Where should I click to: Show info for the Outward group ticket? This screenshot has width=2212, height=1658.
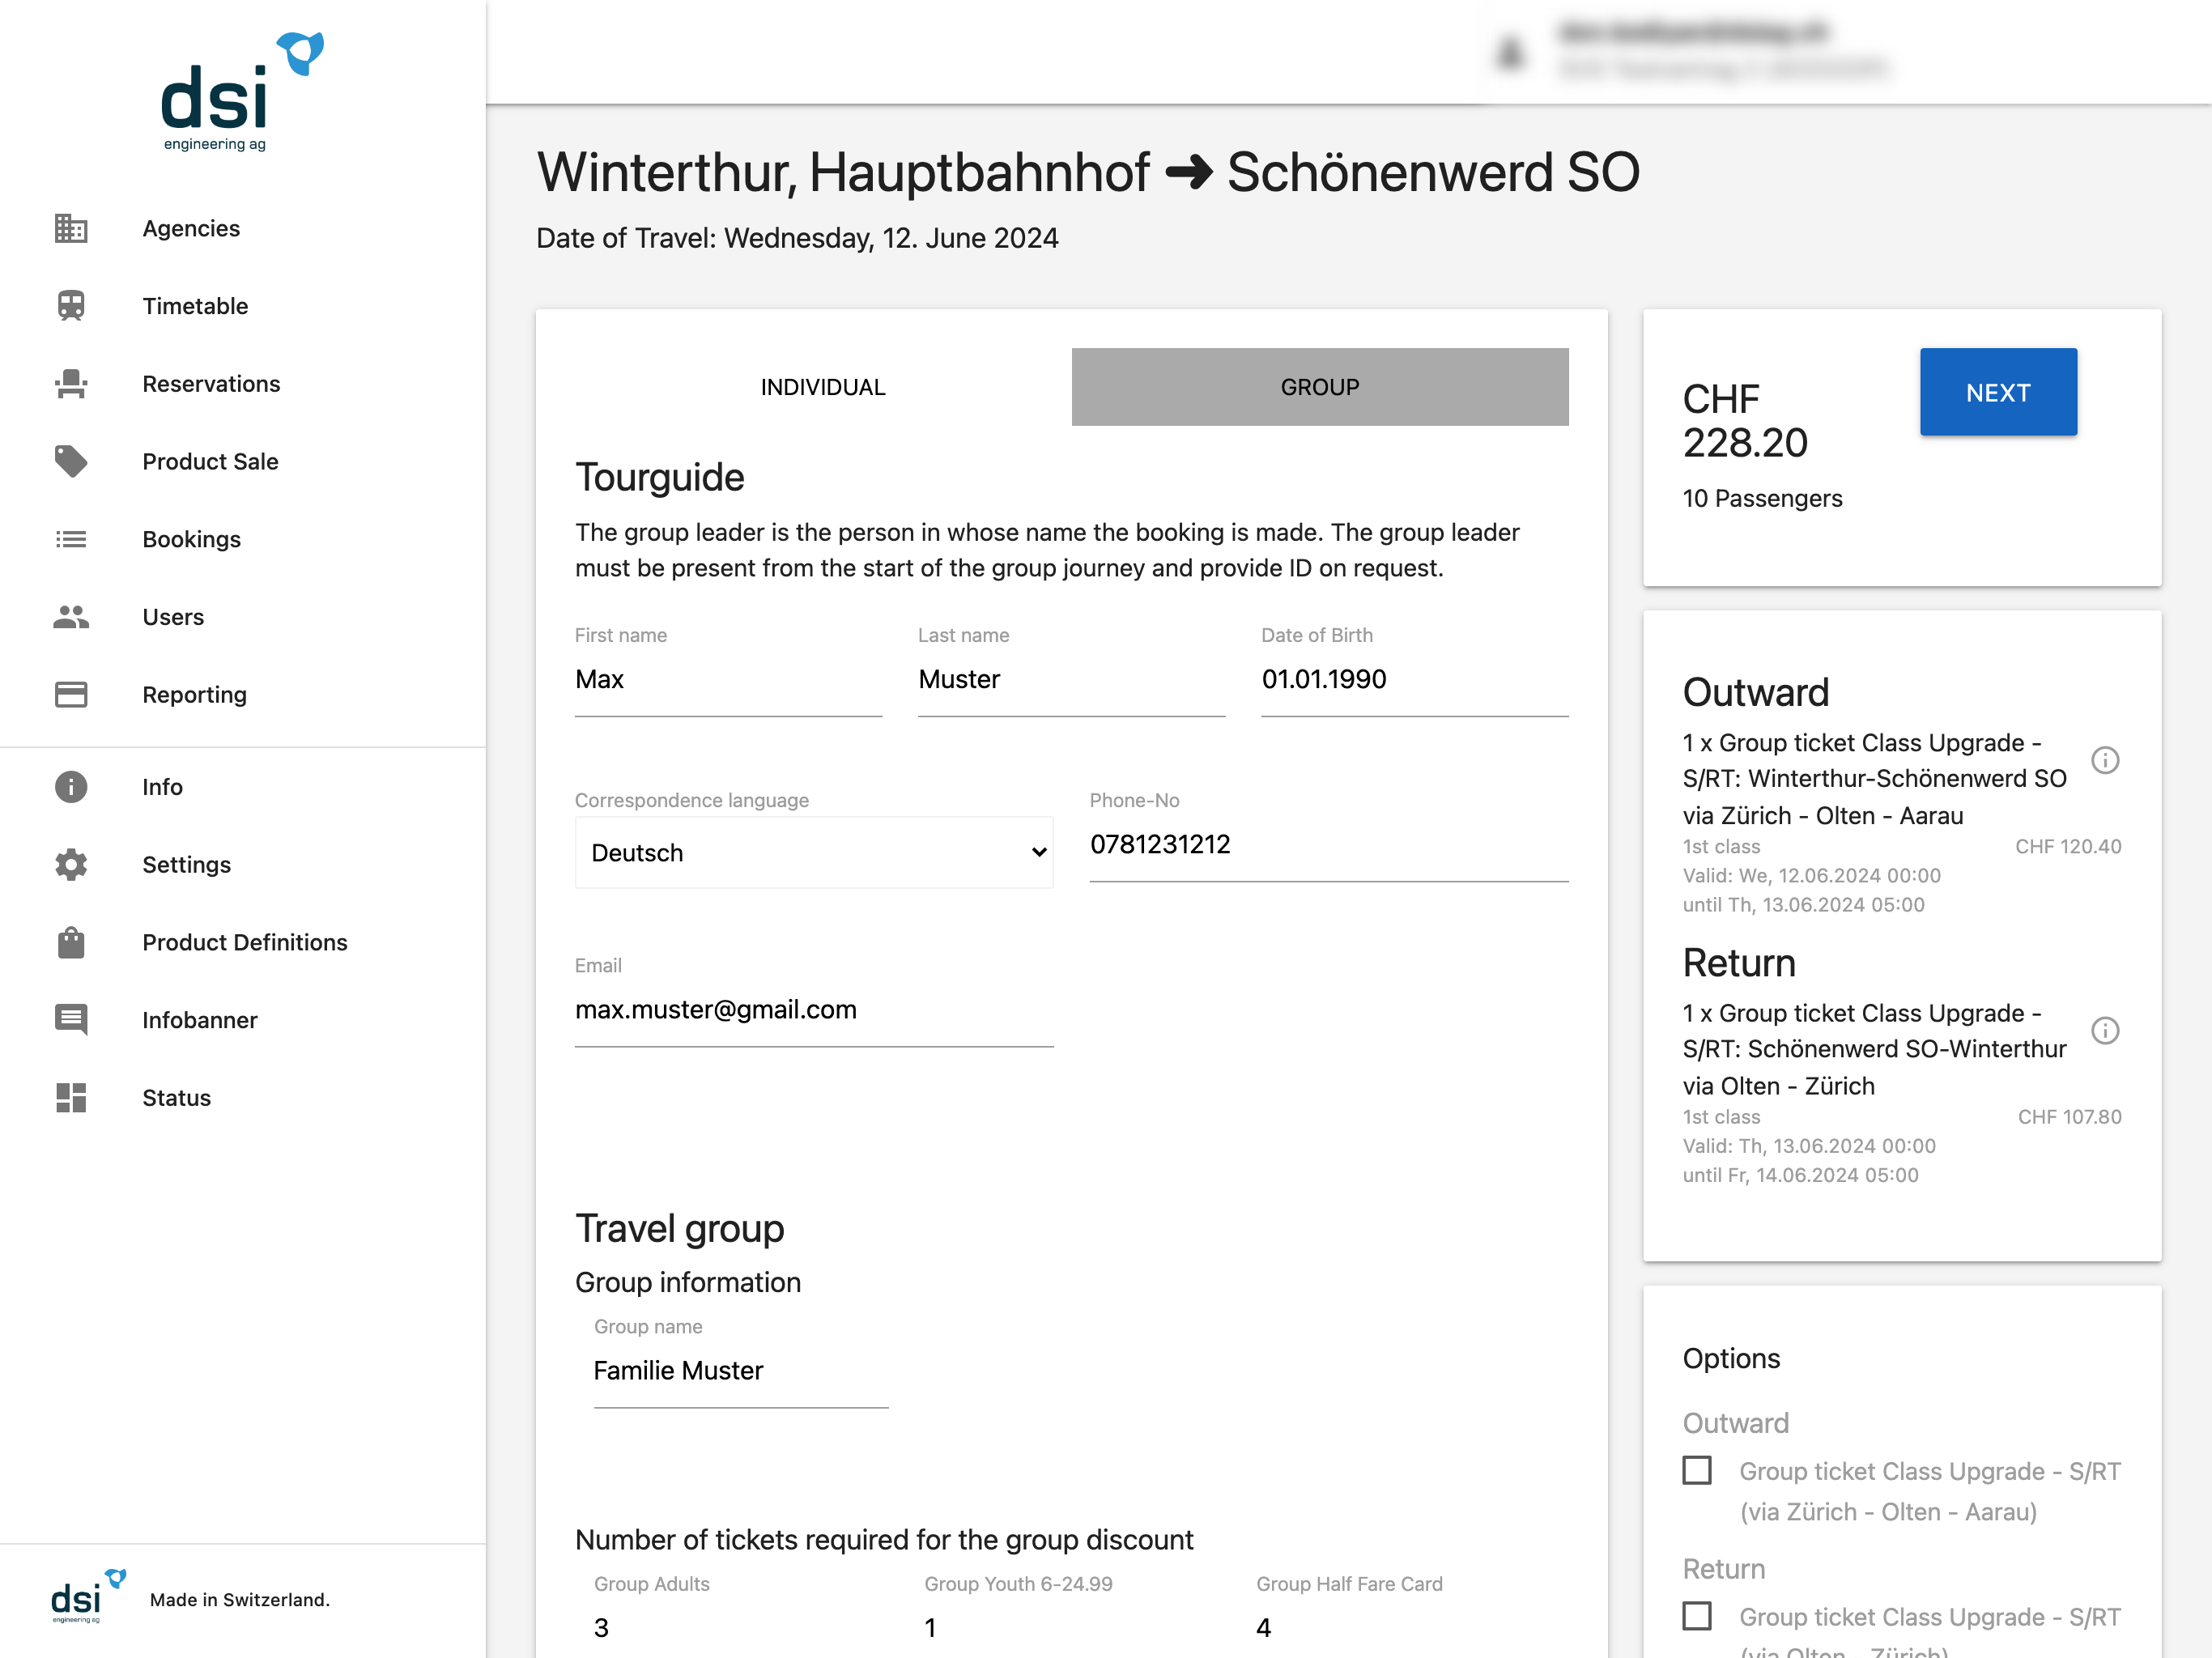pos(2105,760)
